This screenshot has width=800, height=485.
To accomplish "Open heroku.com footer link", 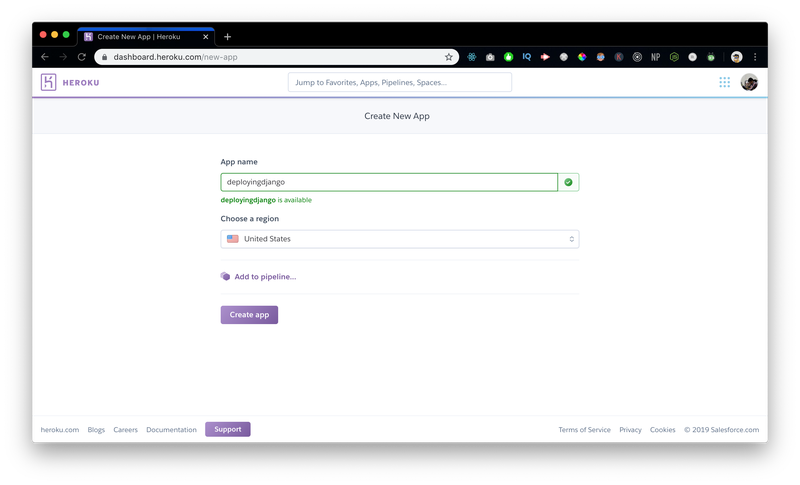I will (60, 430).
